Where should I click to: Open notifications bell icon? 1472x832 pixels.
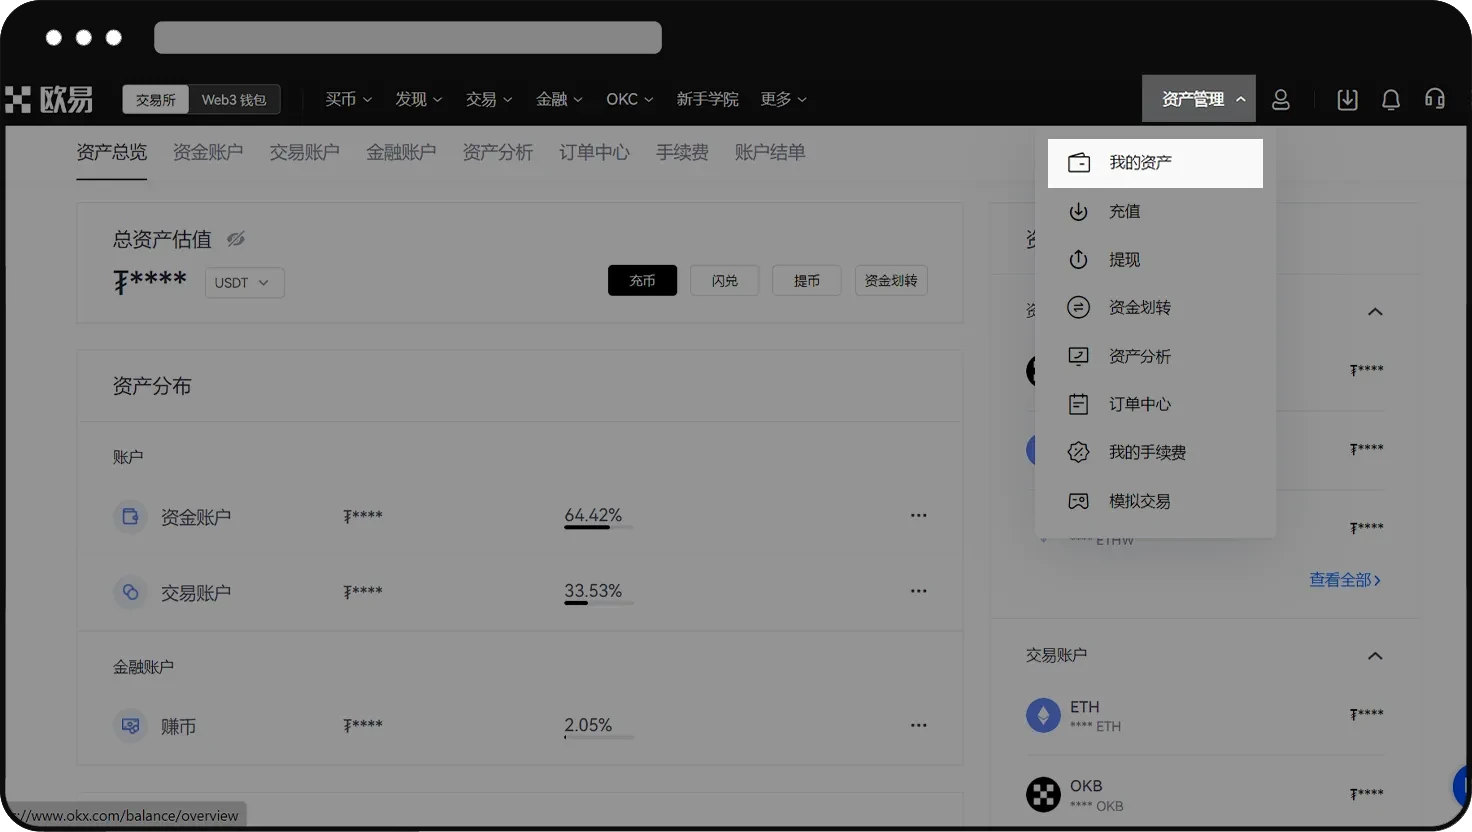(1390, 100)
